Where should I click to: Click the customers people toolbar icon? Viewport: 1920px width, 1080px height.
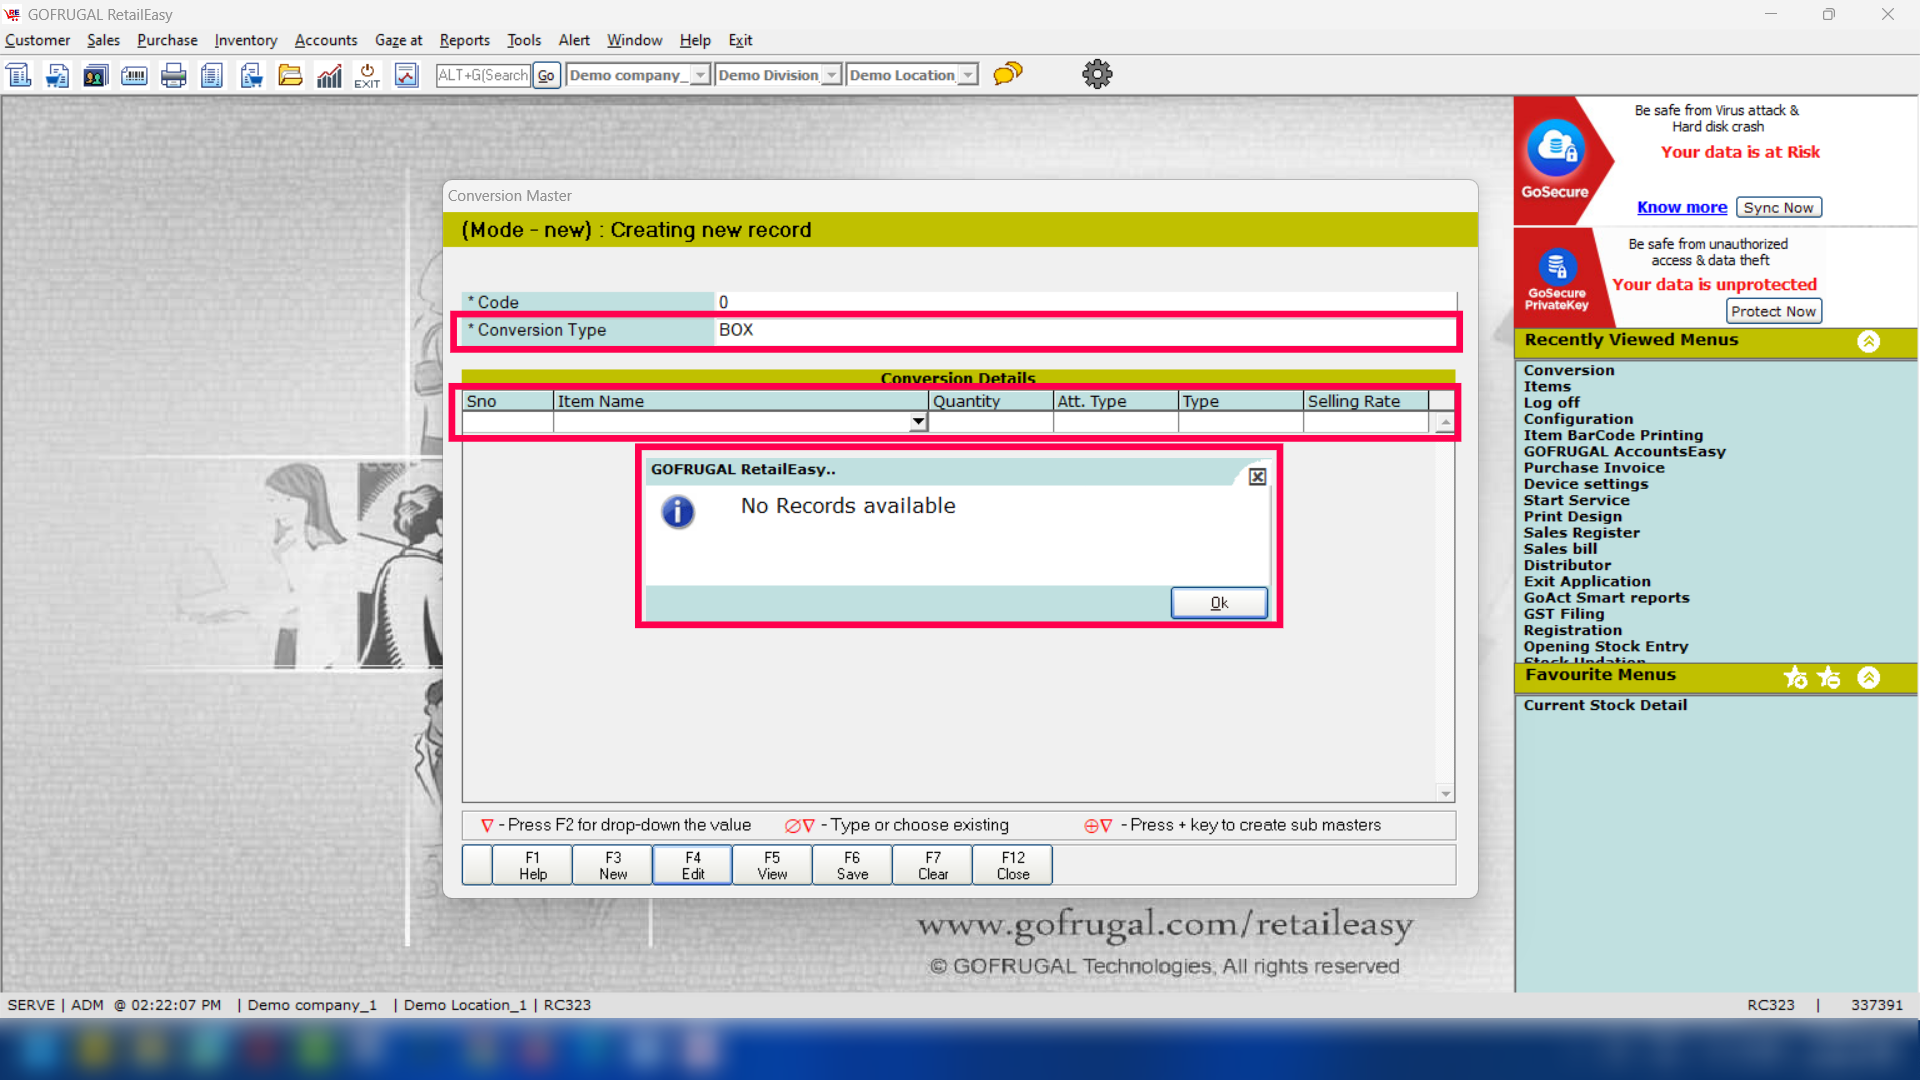click(x=95, y=75)
